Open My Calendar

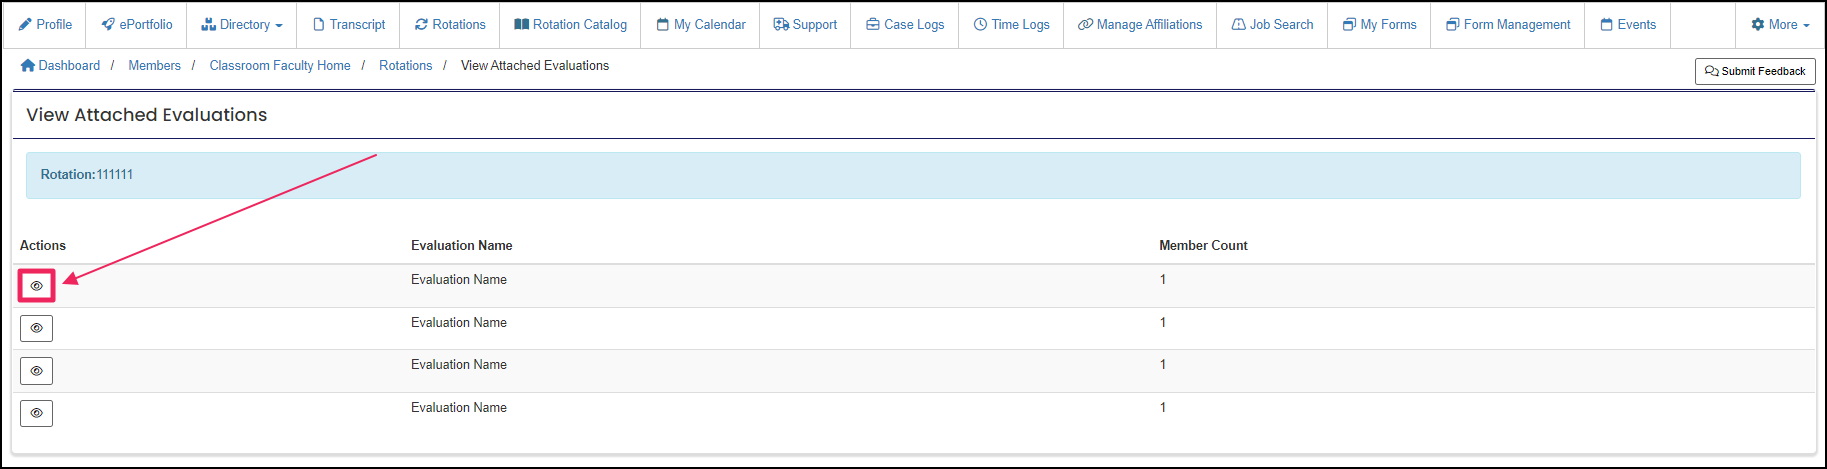701,24
